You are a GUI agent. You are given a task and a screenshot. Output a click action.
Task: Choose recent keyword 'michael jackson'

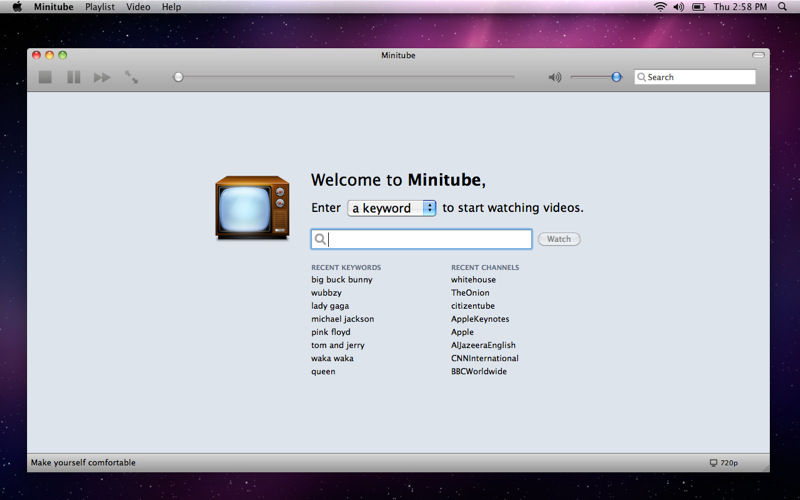click(x=342, y=319)
